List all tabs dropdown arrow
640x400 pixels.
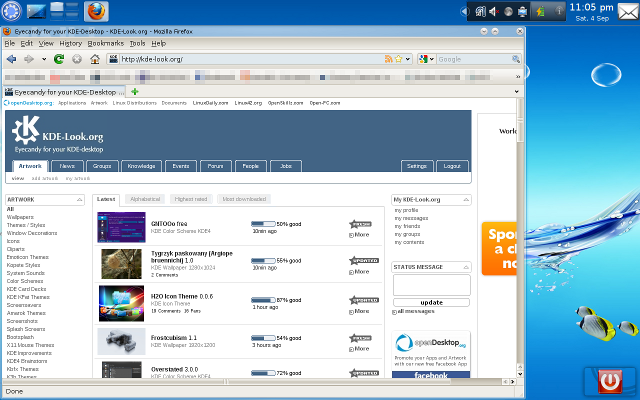pos(517,92)
